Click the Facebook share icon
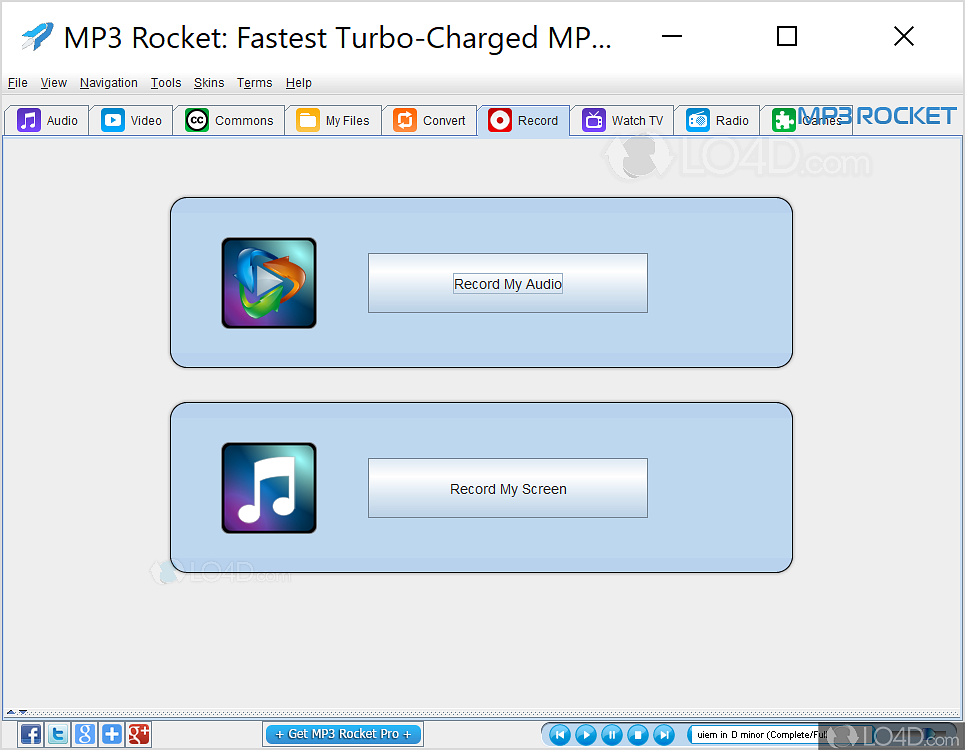This screenshot has height=750, width=965. click(x=30, y=734)
